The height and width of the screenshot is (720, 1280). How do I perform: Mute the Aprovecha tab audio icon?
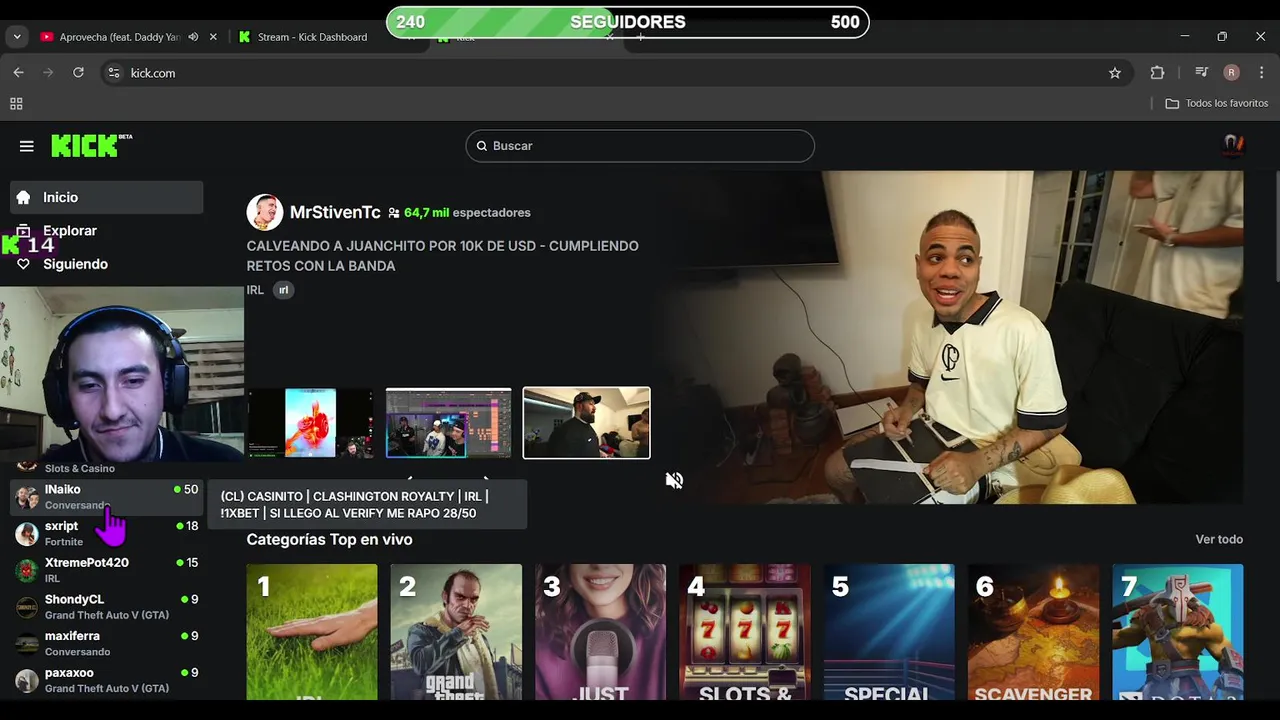point(193,37)
